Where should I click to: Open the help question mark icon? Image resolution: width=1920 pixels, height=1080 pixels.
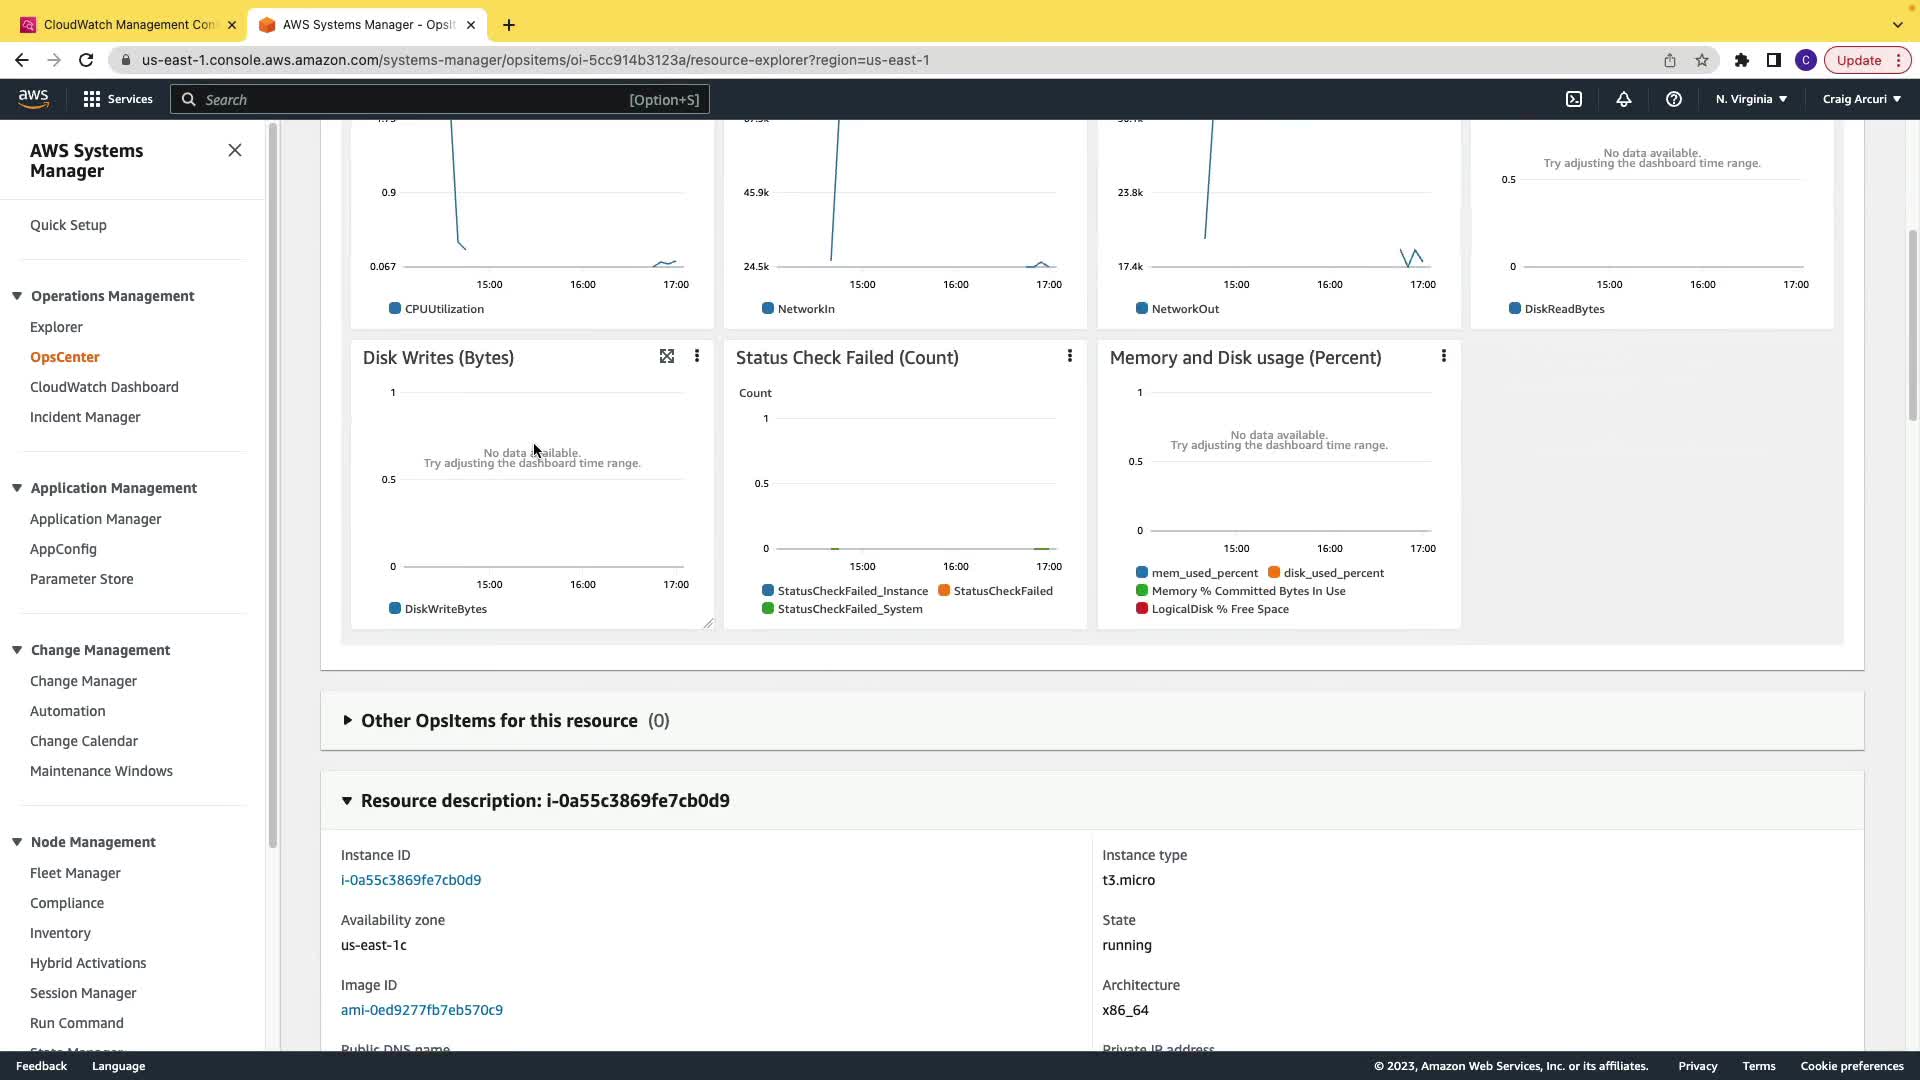(x=1674, y=99)
